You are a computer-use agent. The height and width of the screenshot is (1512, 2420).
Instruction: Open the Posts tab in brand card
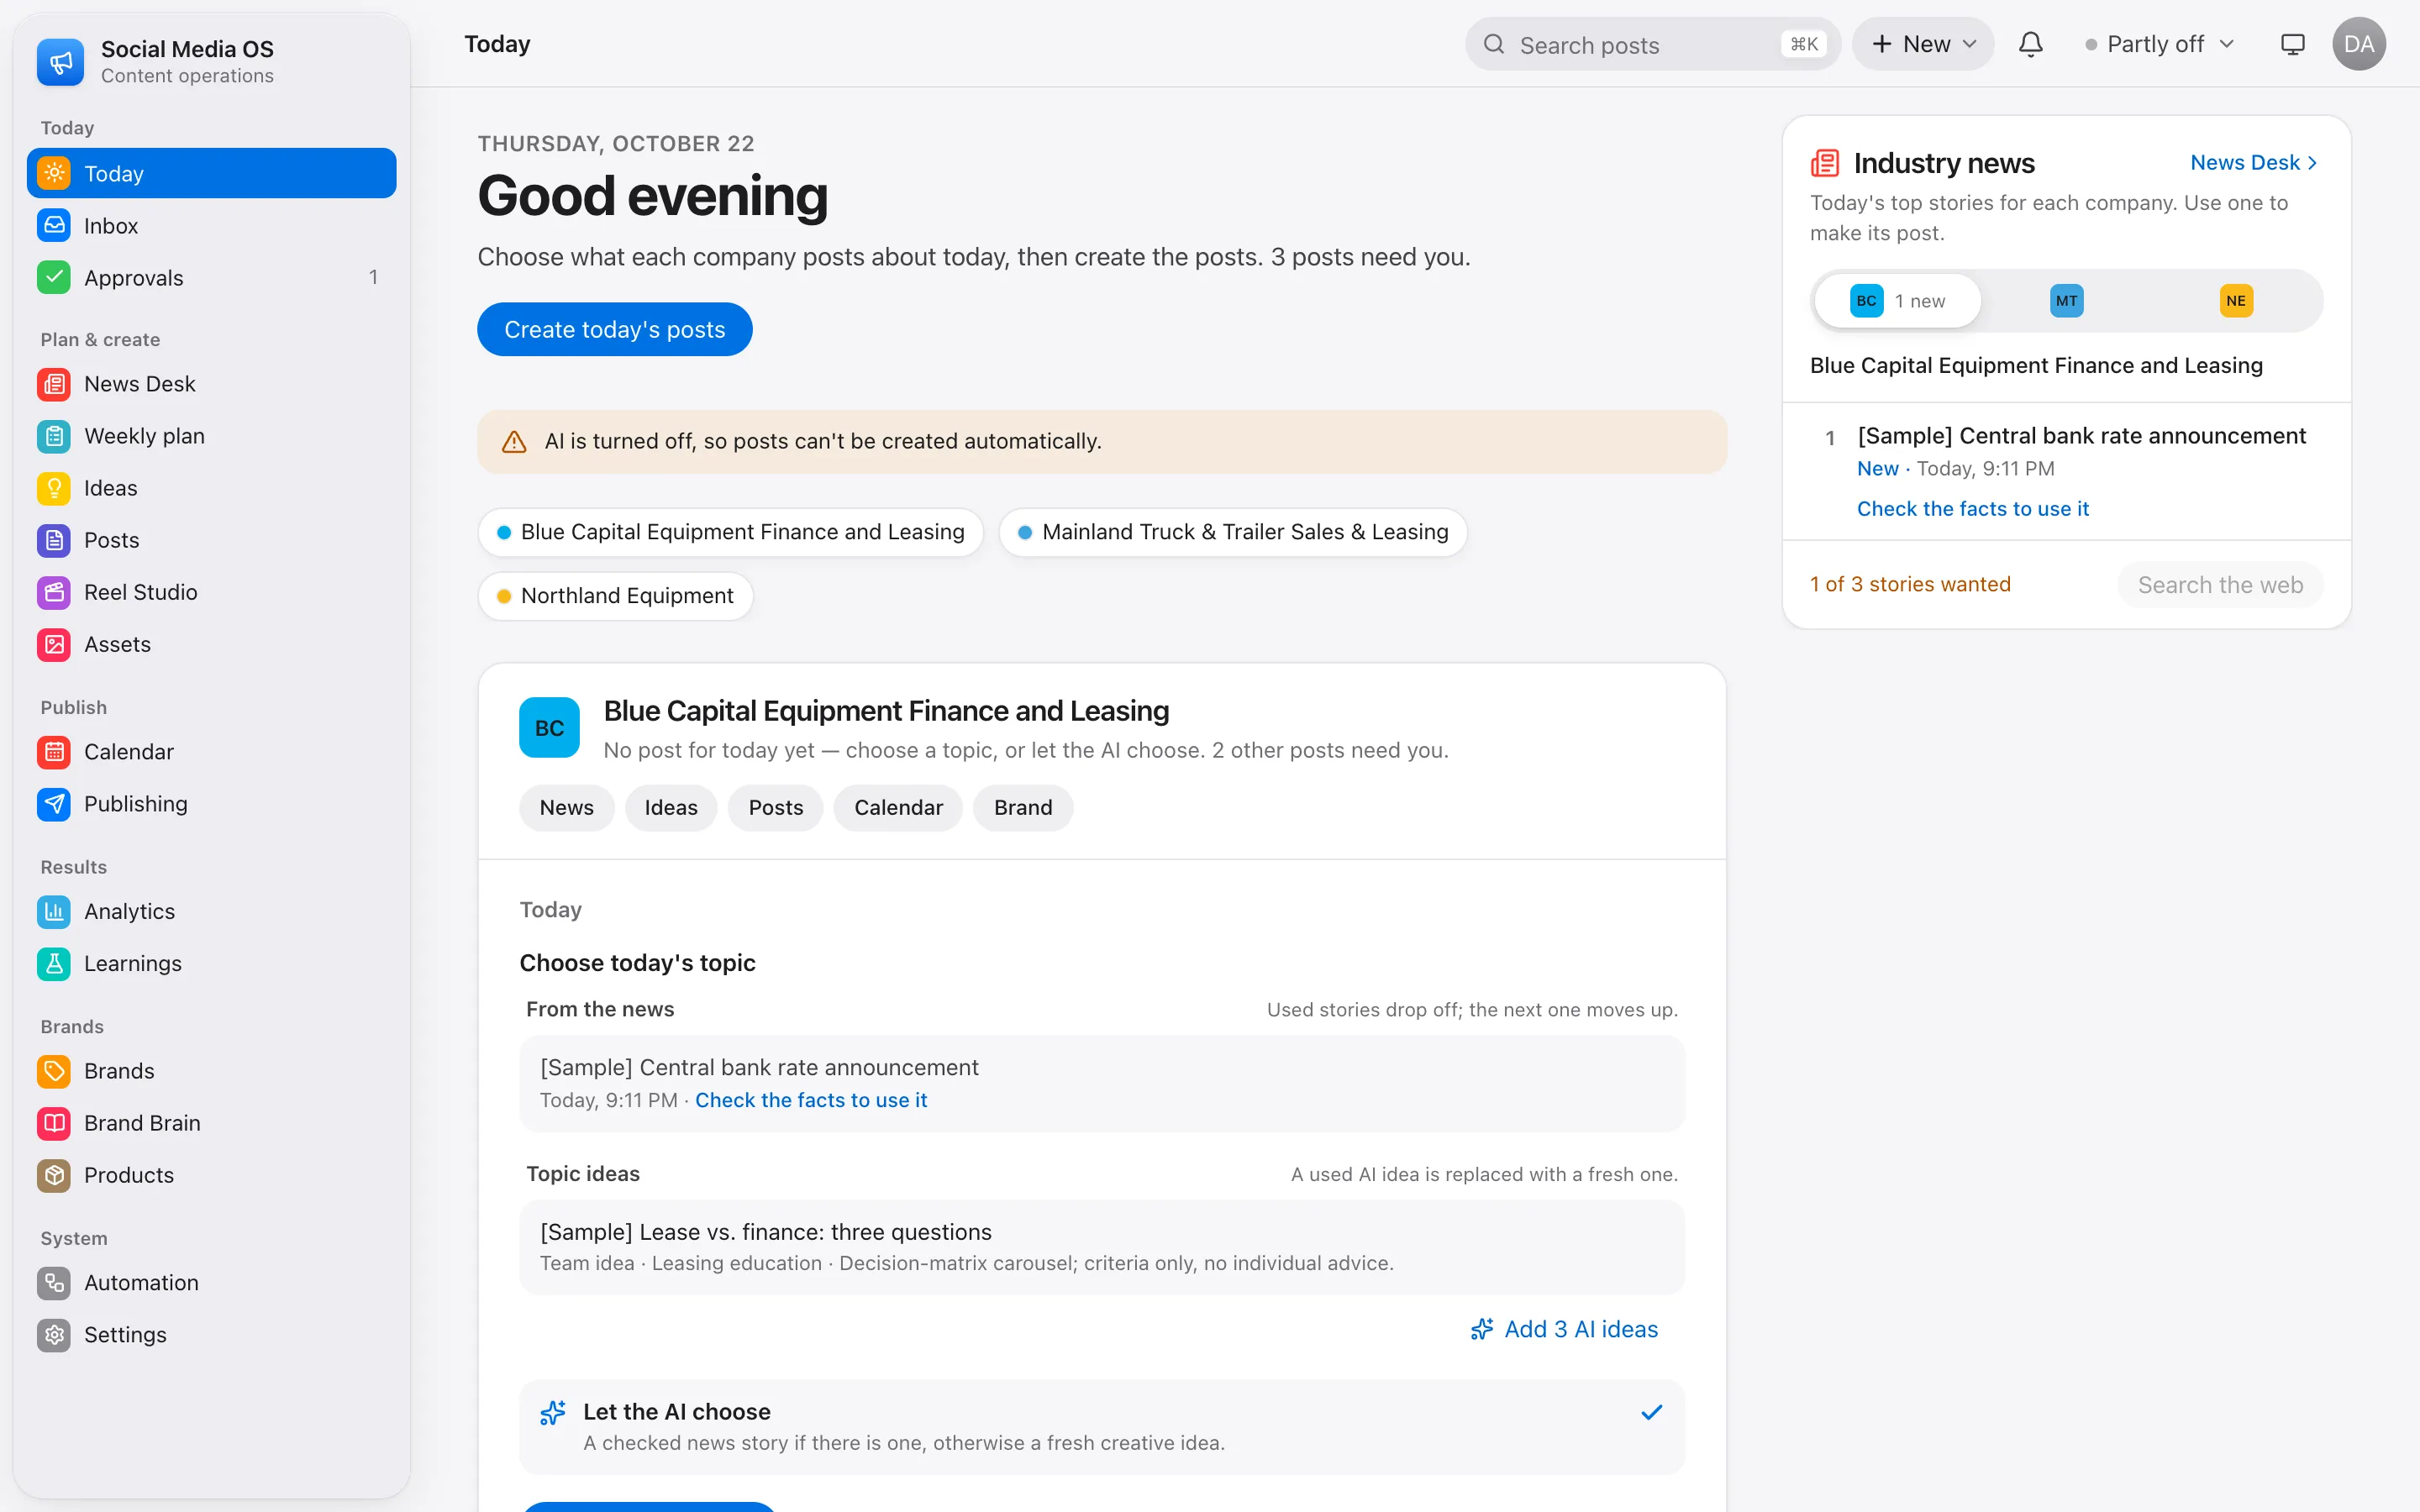[x=776, y=808]
